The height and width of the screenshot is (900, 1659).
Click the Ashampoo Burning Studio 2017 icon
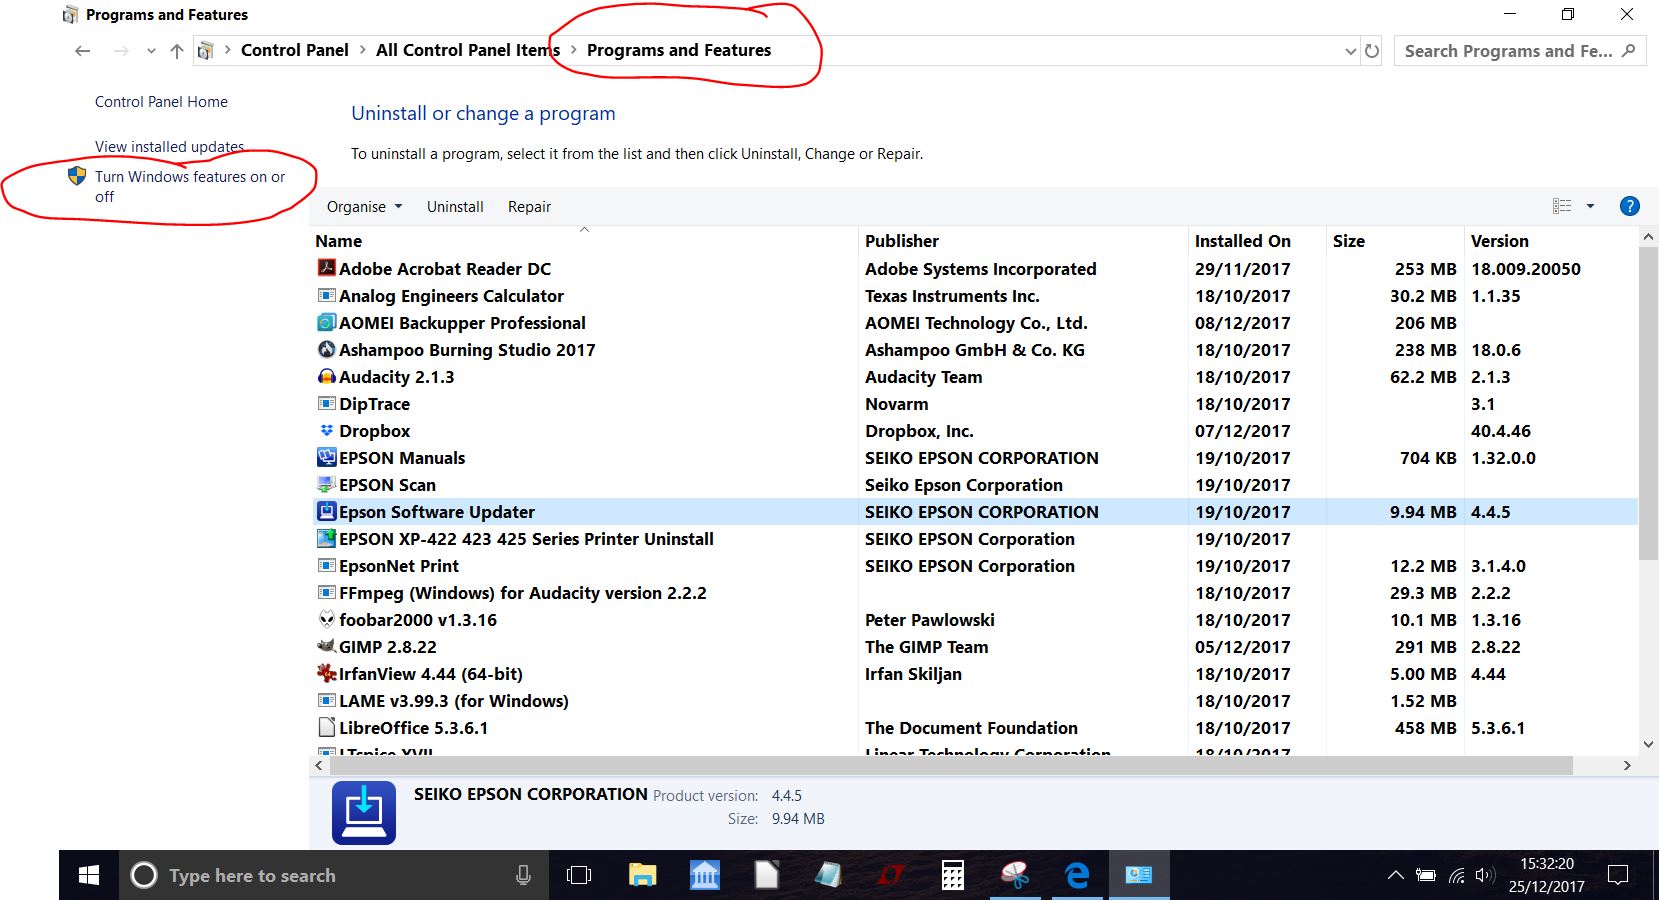(x=326, y=349)
